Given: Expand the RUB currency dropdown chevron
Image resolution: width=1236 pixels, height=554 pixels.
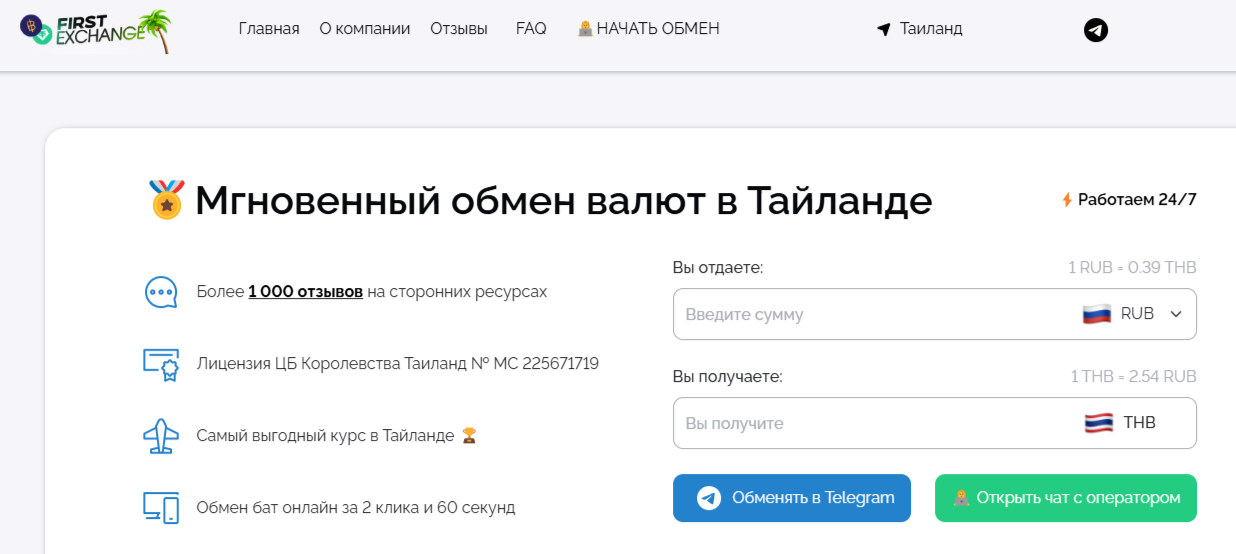Looking at the screenshot, I should [1176, 314].
